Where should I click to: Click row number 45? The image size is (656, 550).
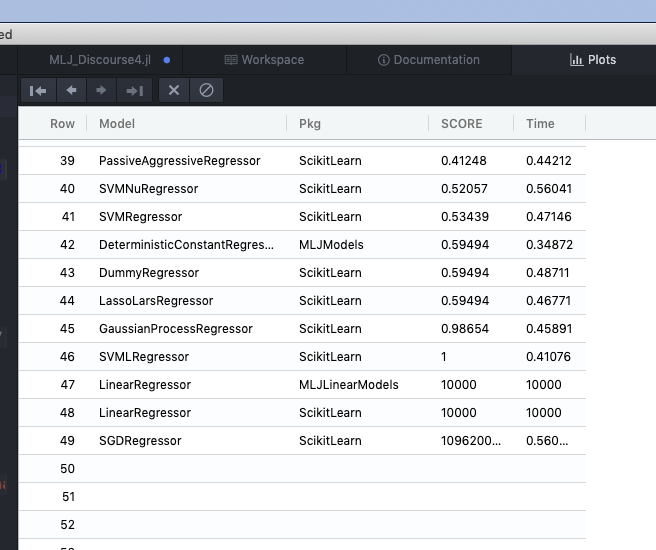[67, 329]
